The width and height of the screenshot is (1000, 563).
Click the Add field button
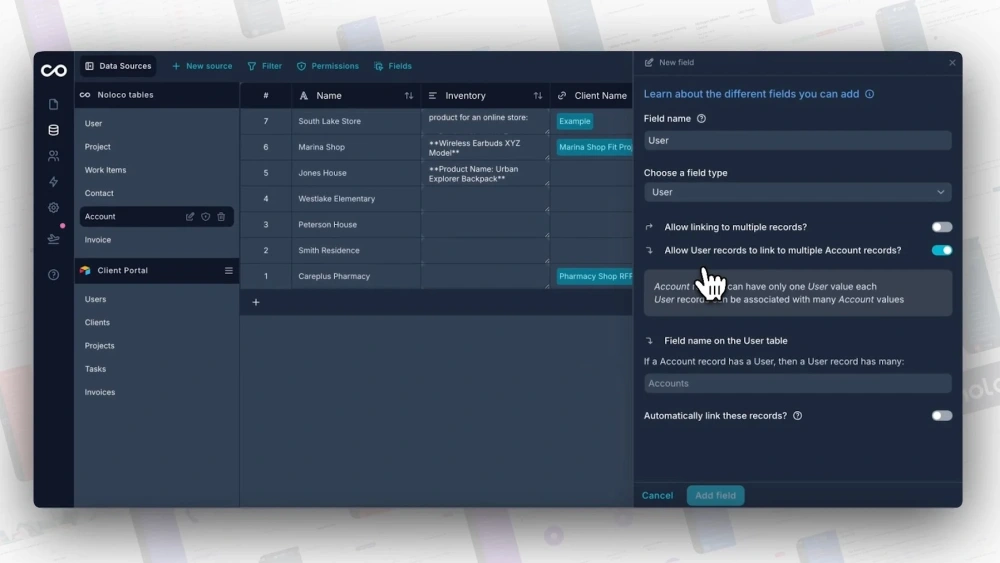(x=715, y=495)
